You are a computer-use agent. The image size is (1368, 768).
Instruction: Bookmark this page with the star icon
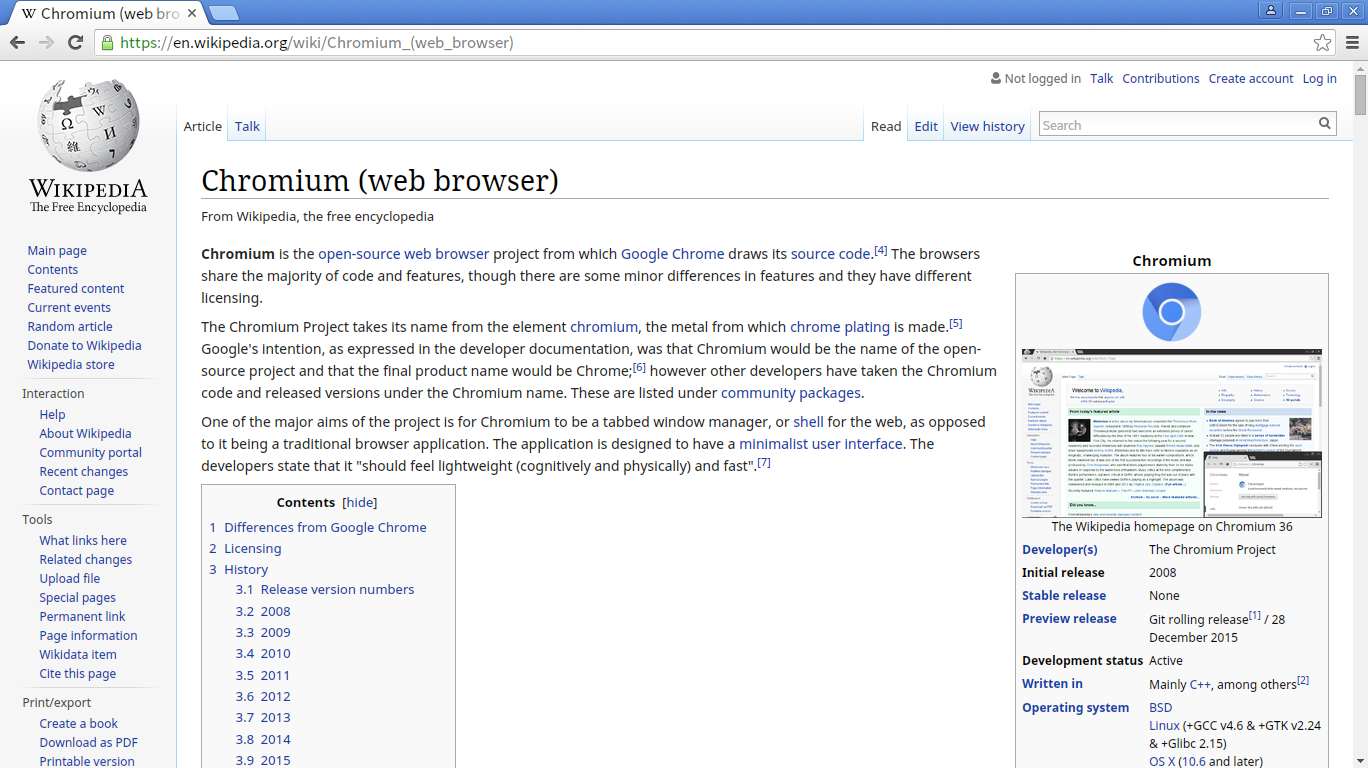[x=1322, y=42]
